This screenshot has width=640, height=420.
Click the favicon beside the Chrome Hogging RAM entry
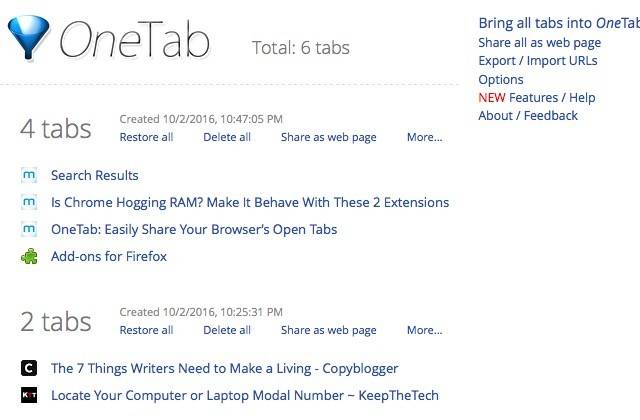tap(29, 203)
